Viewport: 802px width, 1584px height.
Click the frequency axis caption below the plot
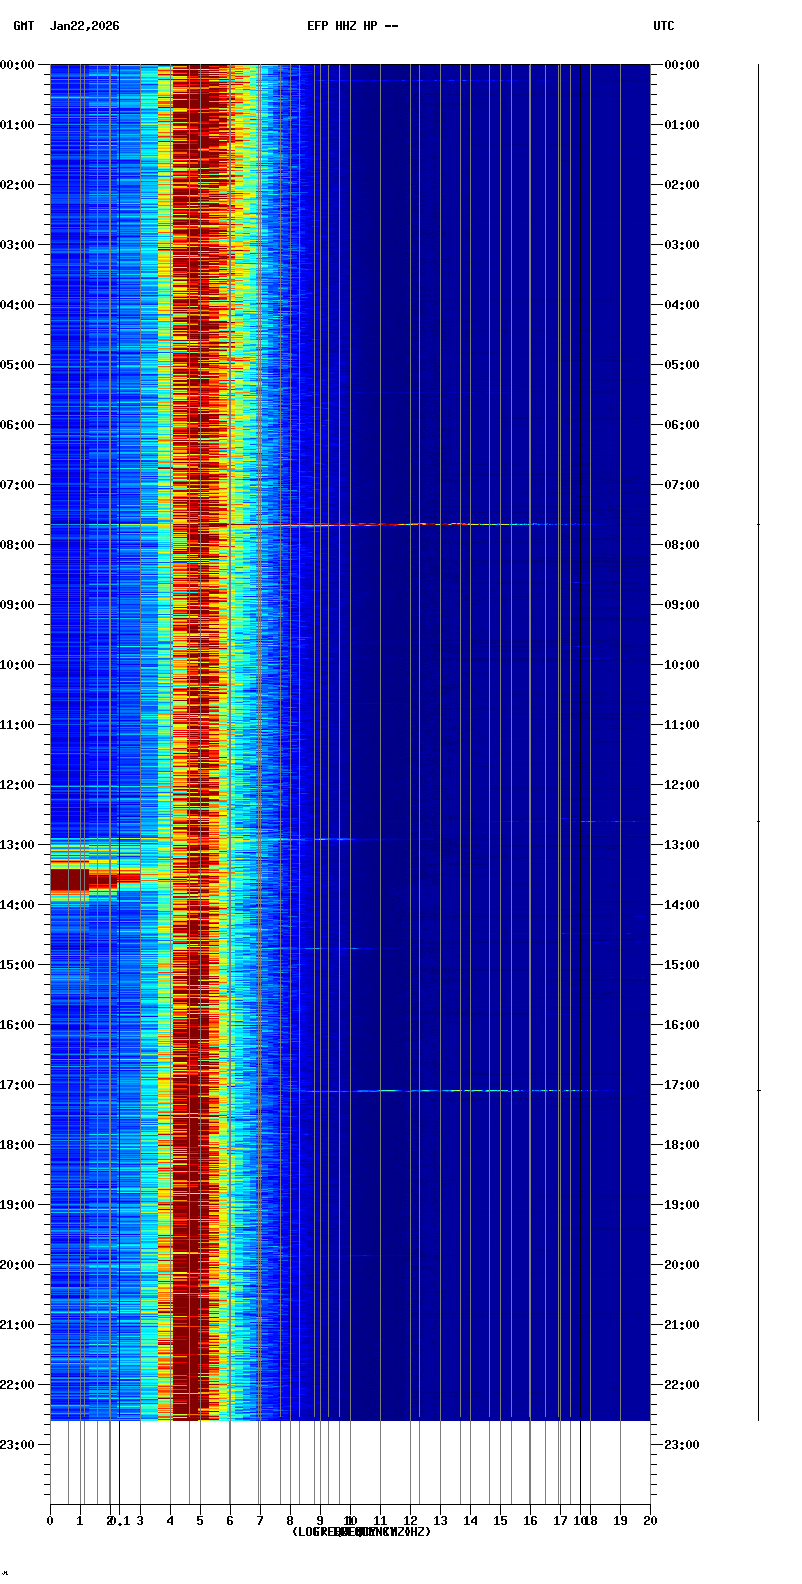tap(361, 1532)
